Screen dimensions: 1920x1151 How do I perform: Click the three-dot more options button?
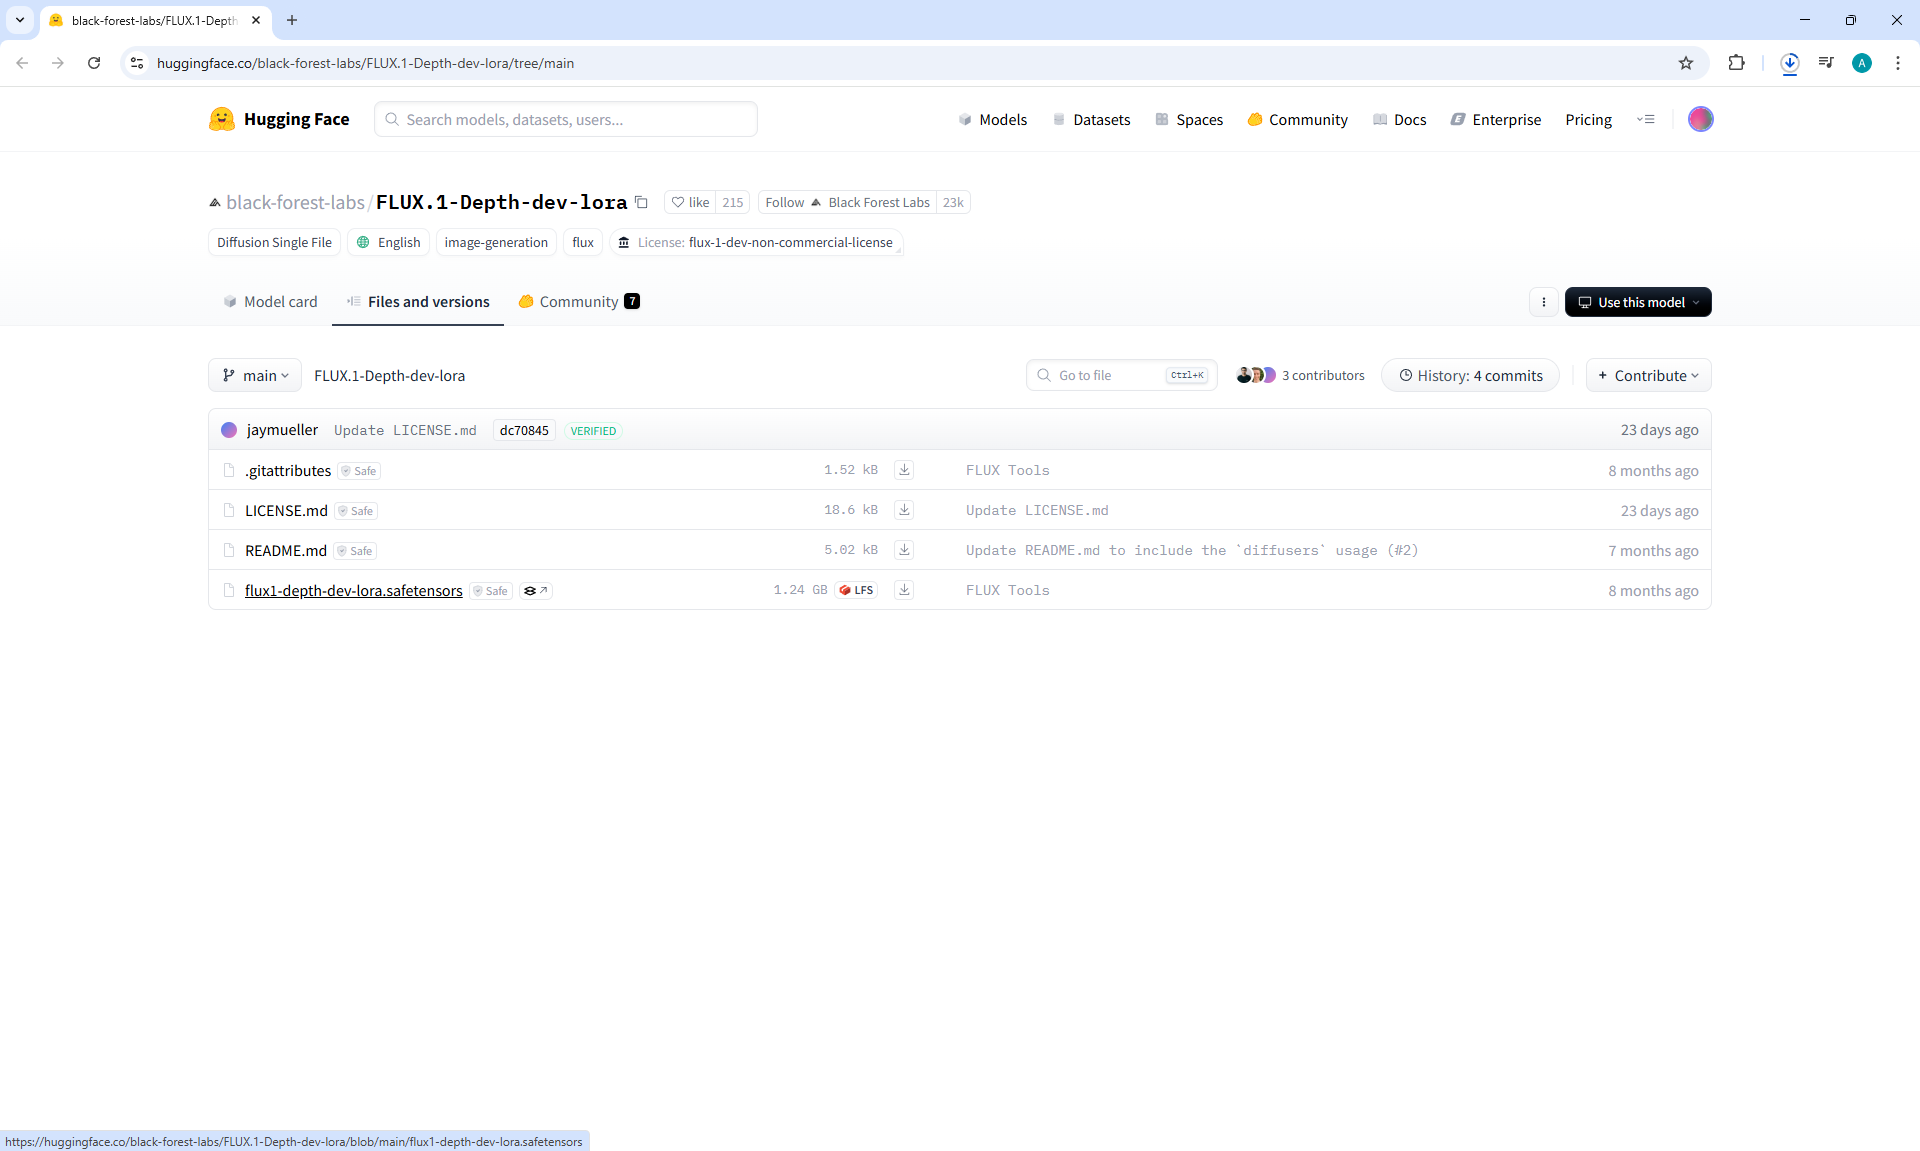pyautogui.click(x=1543, y=302)
